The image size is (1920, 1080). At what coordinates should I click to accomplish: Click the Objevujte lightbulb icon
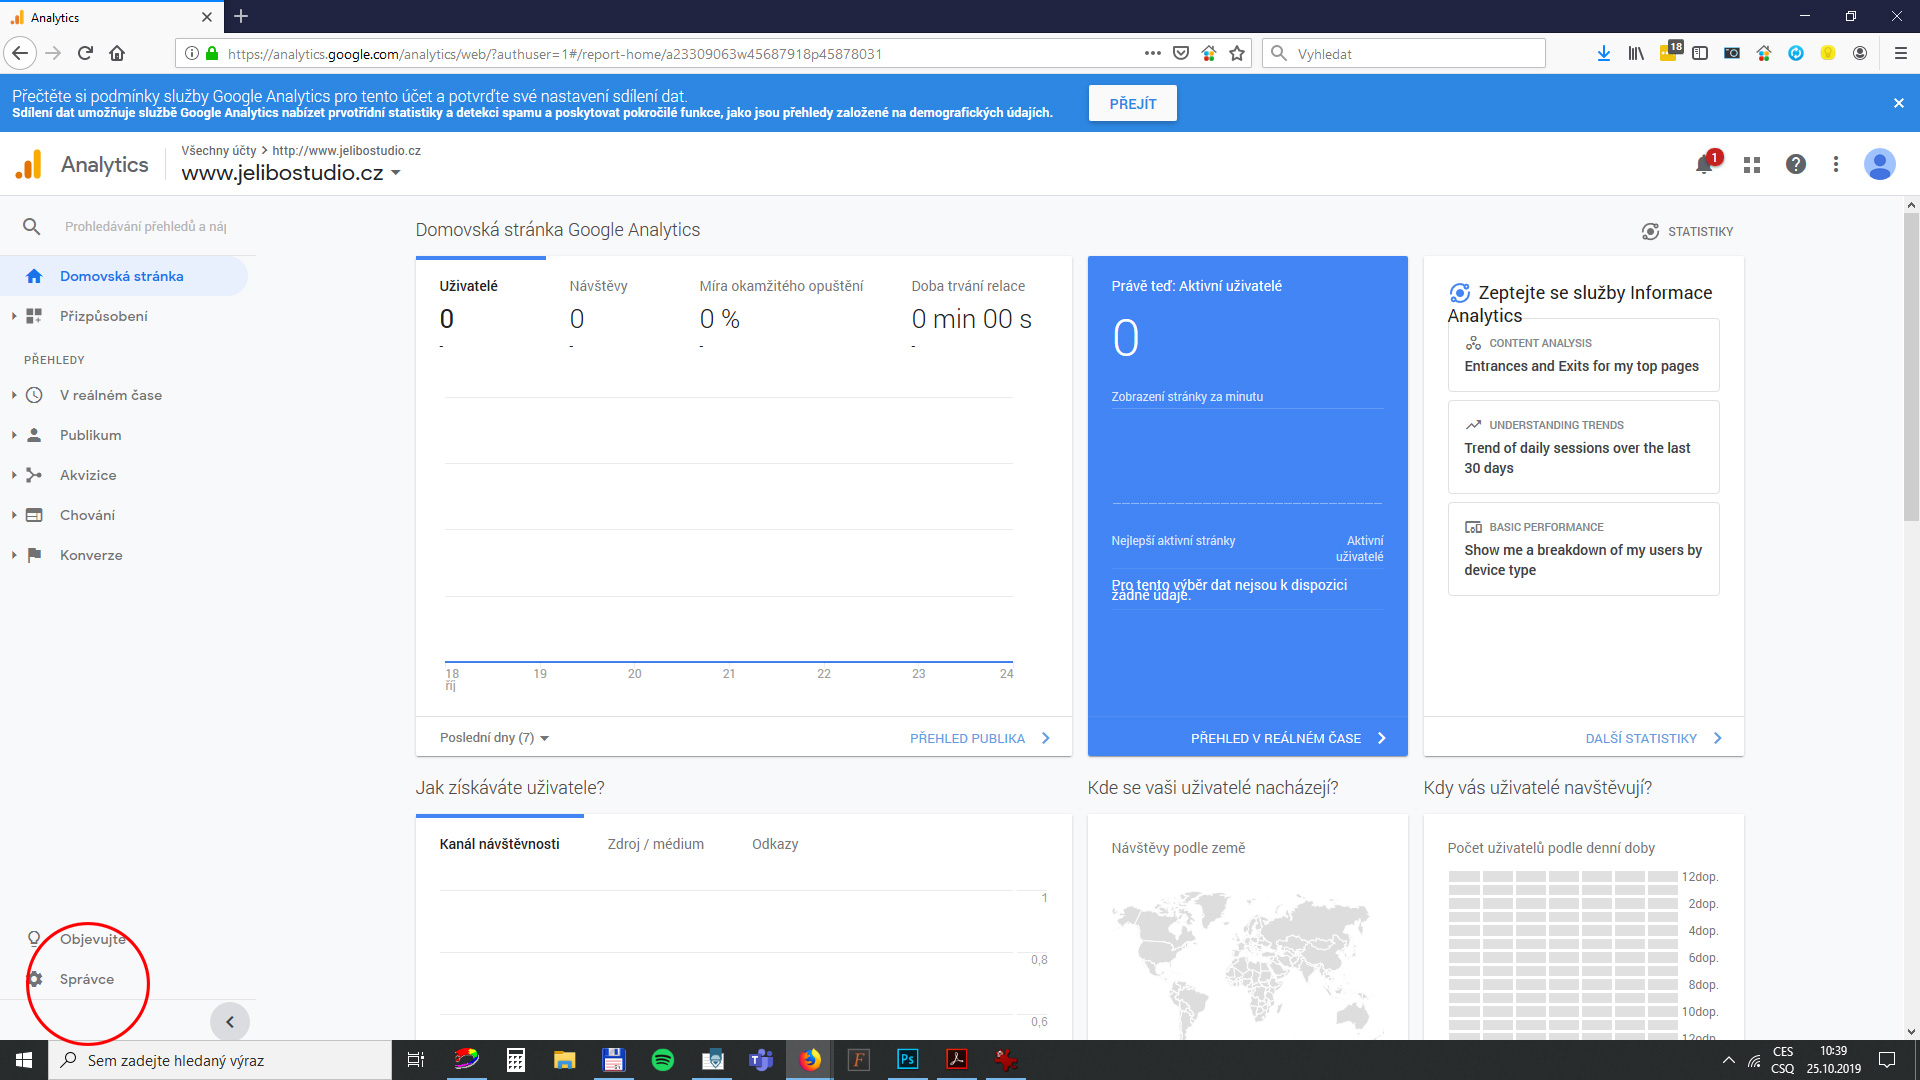pyautogui.click(x=34, y=939)
